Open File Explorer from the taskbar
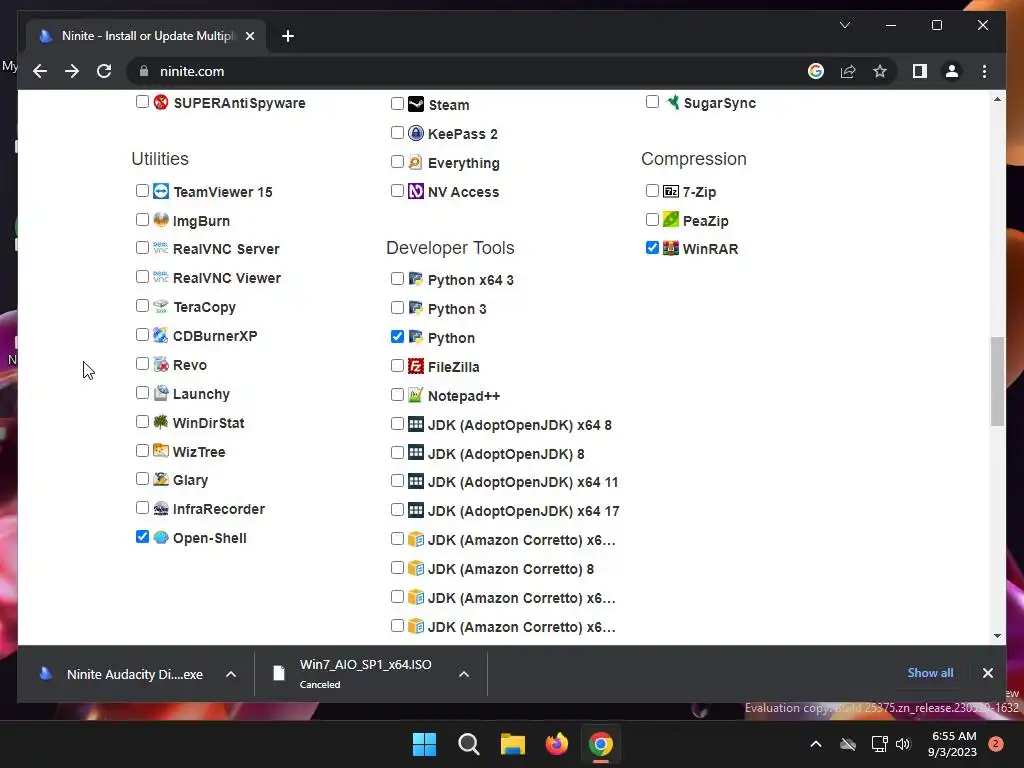The width and height of the screenshot is (1024, 768). [513, 744]
